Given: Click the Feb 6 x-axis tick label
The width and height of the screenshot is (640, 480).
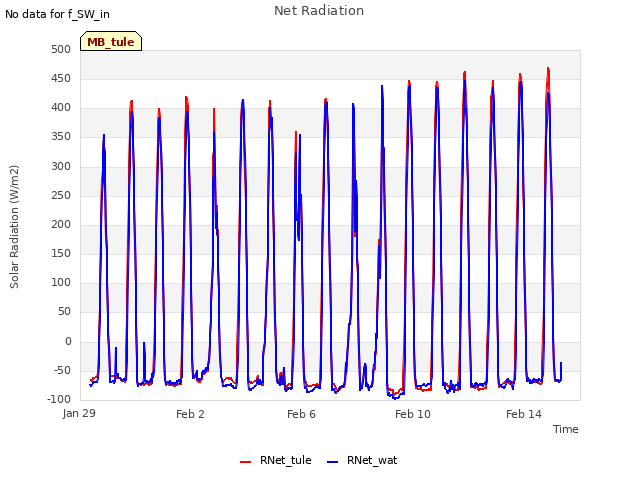Looking at the screenshot, I should [301, 414].
